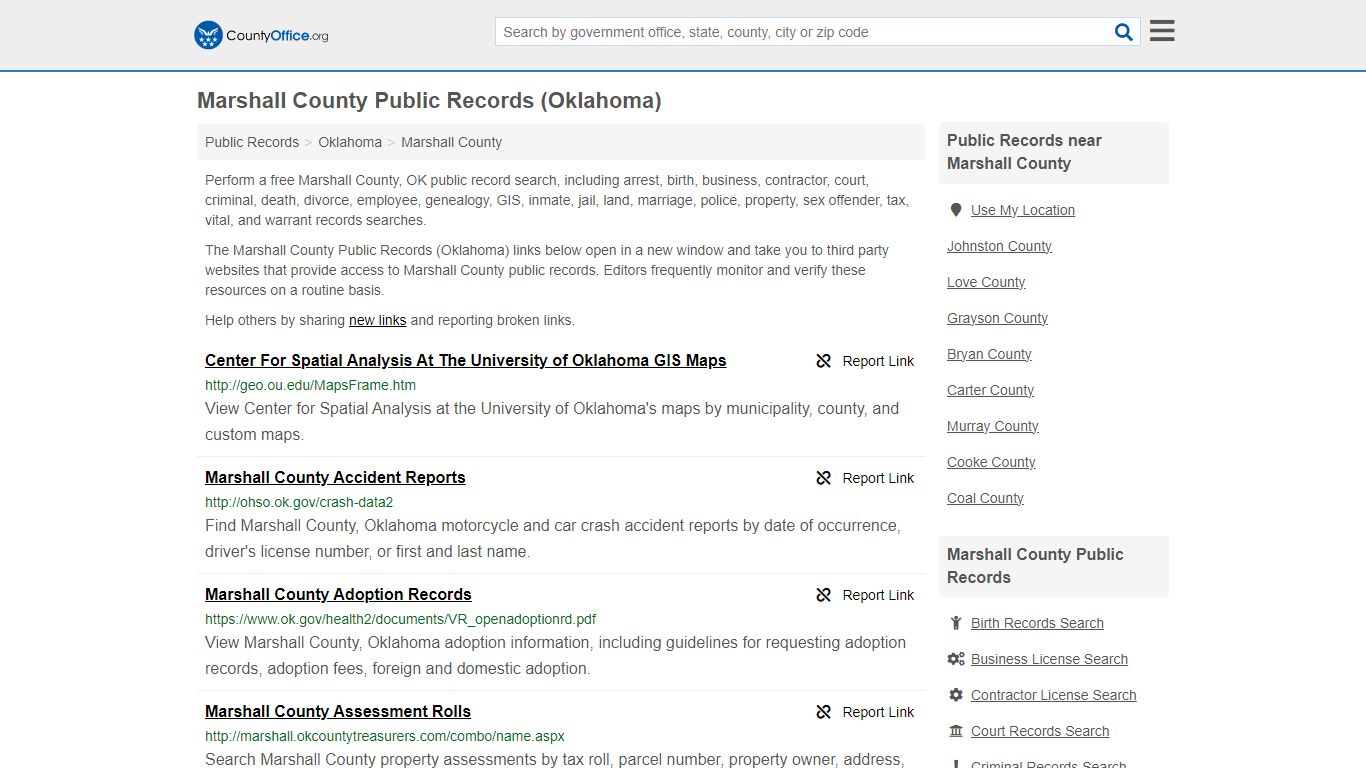Click the Contractor License Search gear icon
1366x768 pixels.
pos(956,695)
